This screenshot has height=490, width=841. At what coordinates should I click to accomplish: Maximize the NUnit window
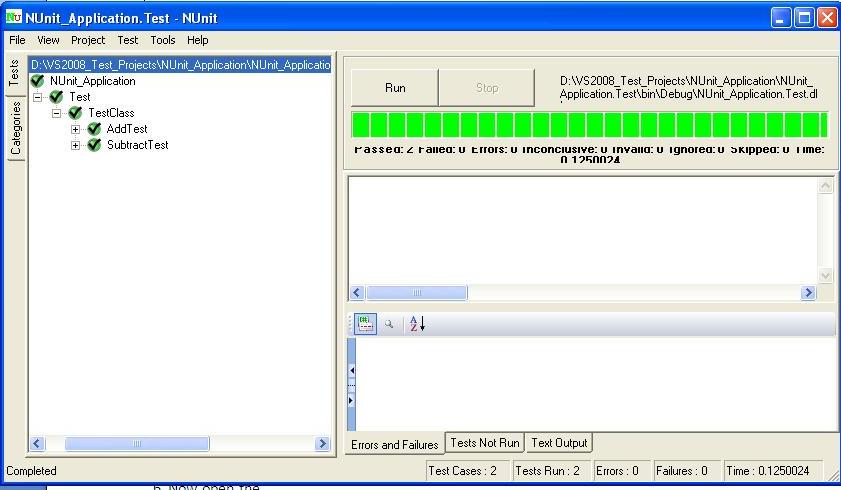click(805, 18)
